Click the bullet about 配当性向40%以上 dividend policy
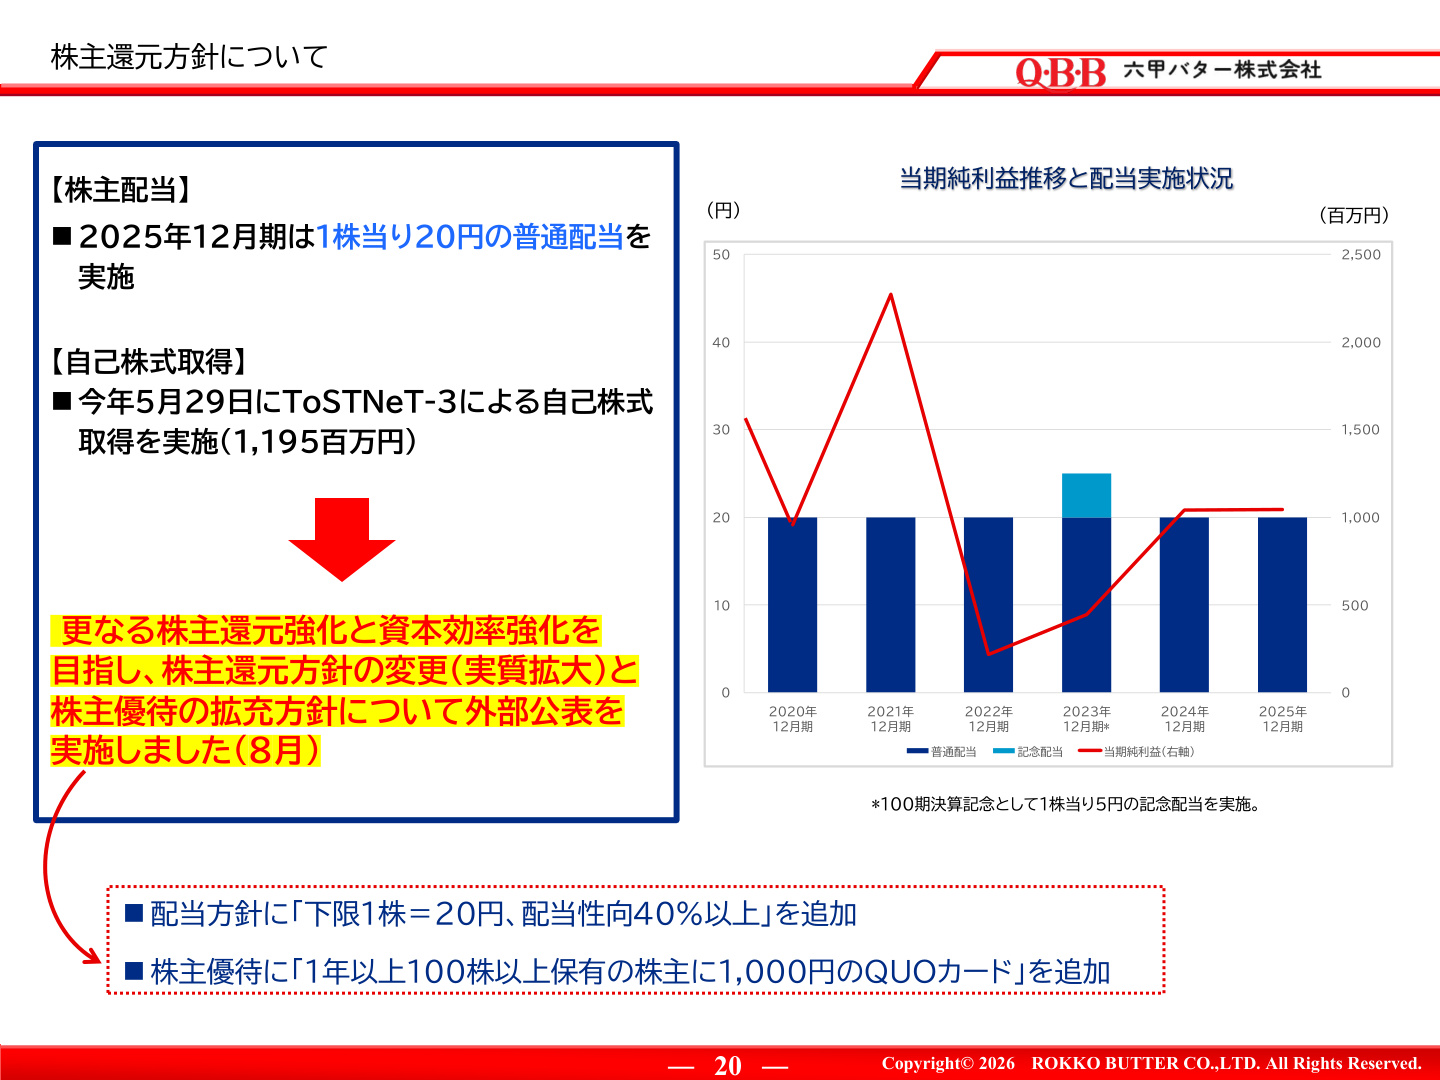 pyautogui.click(x=491, y=914)
